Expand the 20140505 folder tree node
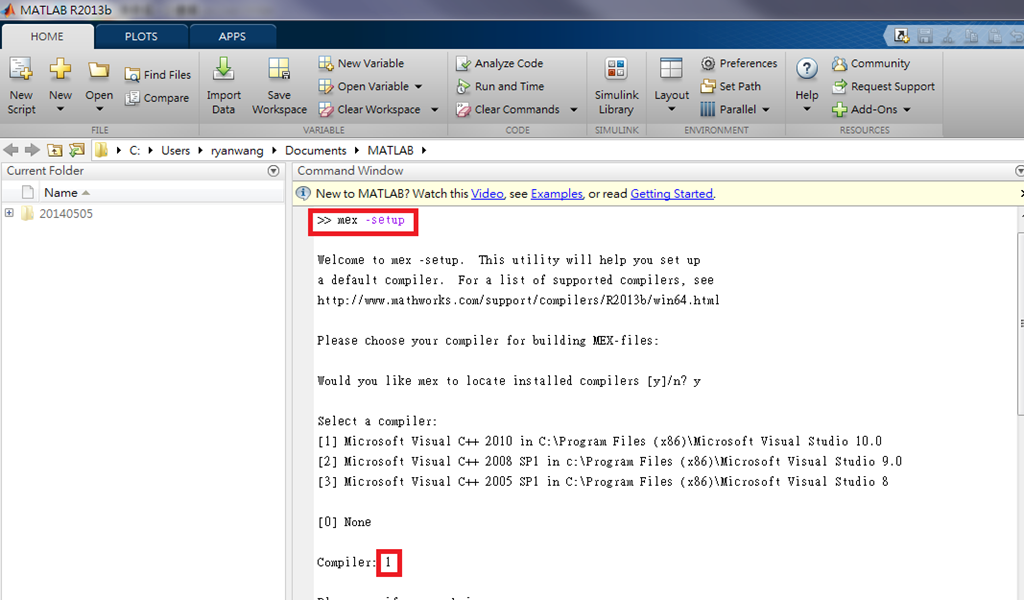The image size is (1024, 600). click(9, 213)
